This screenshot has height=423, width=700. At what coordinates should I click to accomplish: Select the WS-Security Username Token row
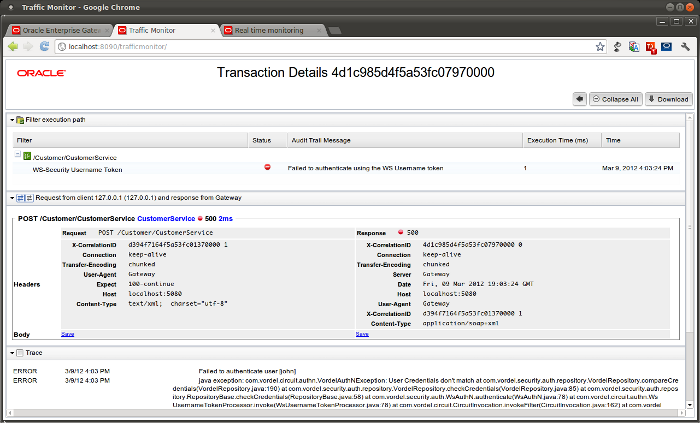[346, 169]
